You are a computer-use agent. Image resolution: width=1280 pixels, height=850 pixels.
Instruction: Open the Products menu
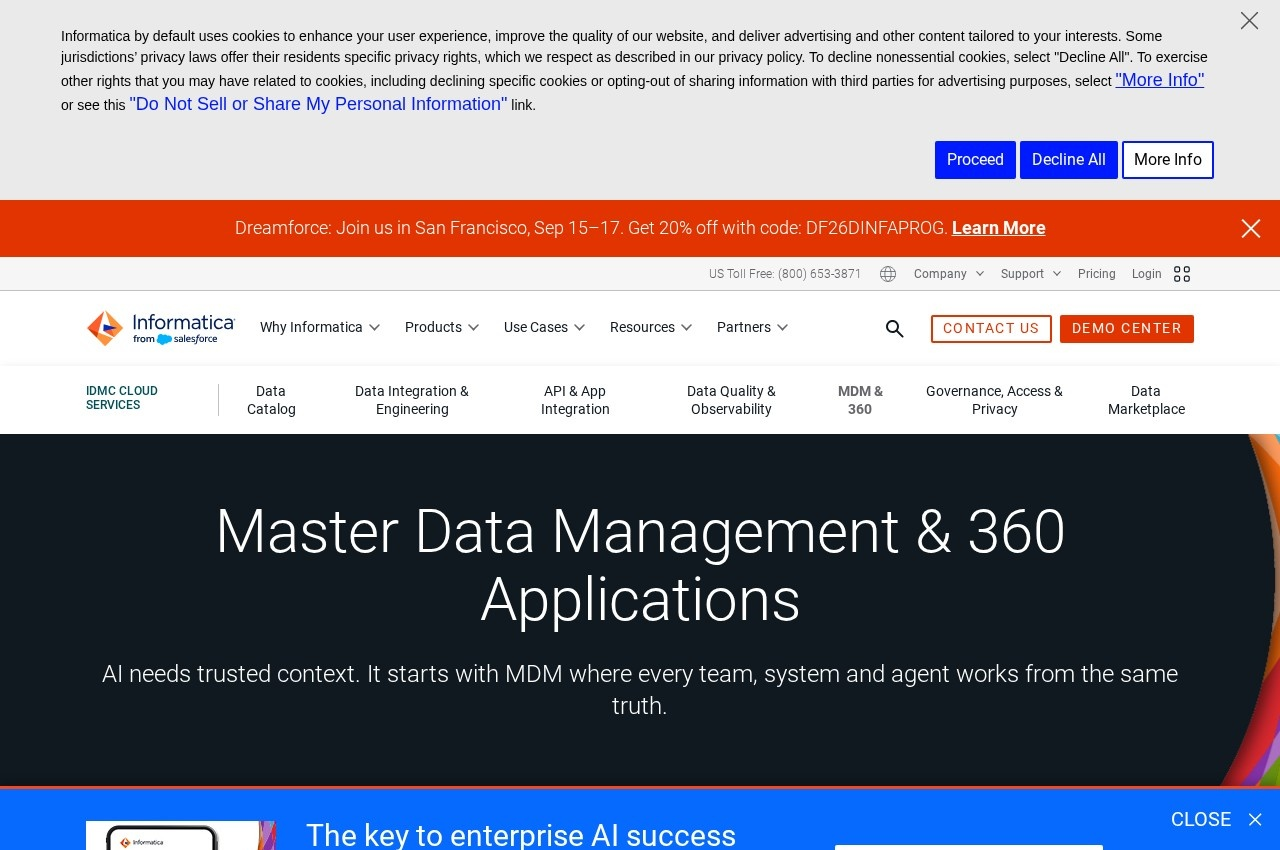(x=442, y=327)
